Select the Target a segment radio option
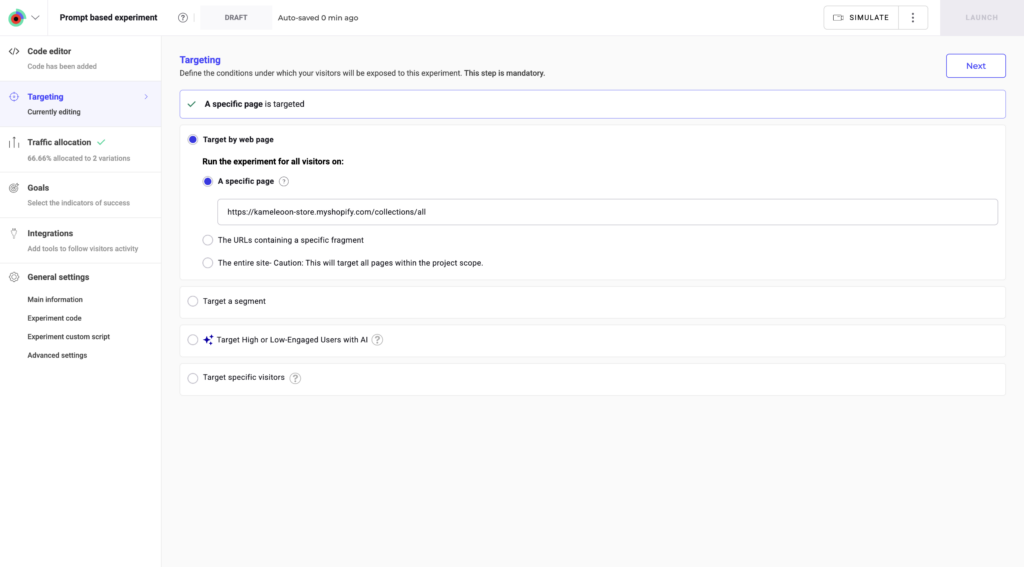The image size is (1024, 567). (x=193, y=301)
